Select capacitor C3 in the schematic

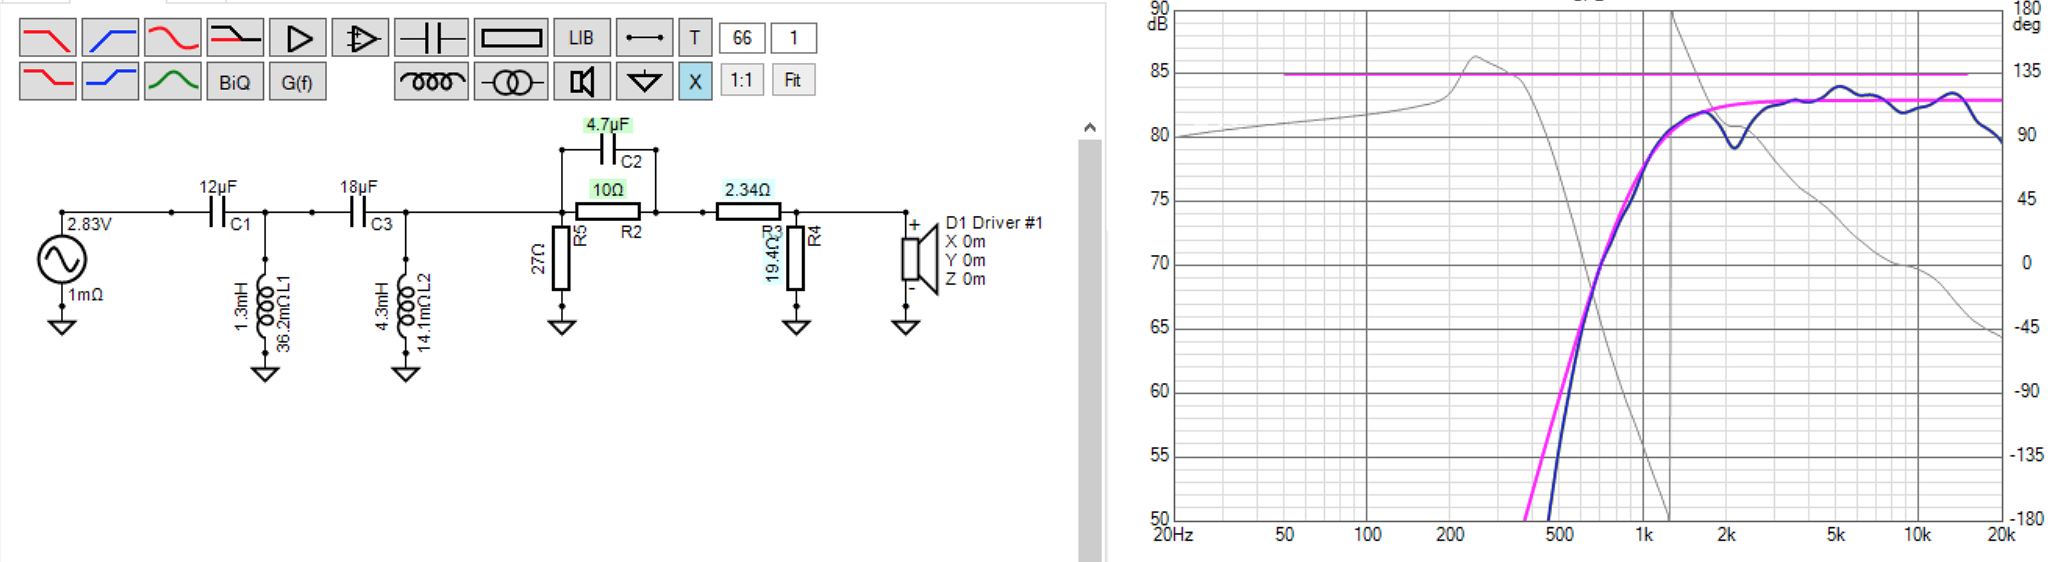(357, 212)
